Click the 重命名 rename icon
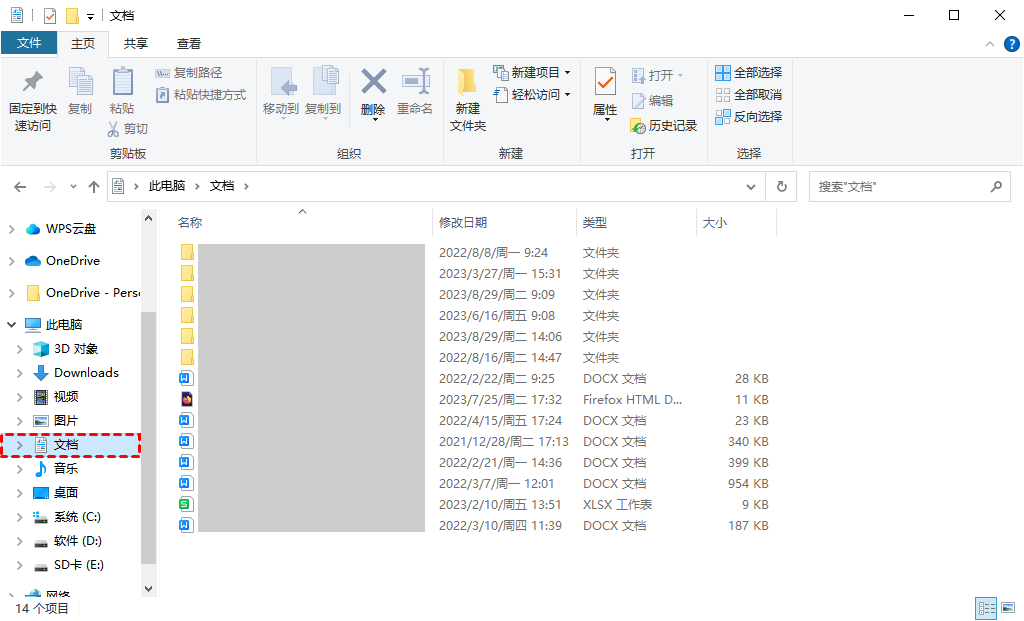 pyautogui.click(x=415, y=82)
